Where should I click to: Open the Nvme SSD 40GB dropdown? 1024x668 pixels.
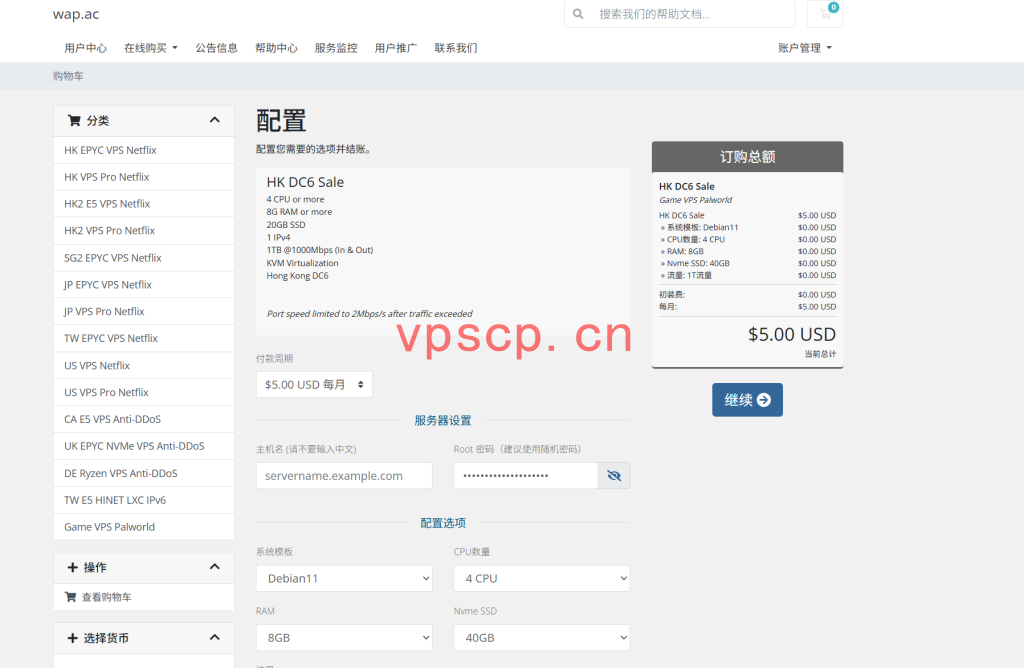click(541, 638)
